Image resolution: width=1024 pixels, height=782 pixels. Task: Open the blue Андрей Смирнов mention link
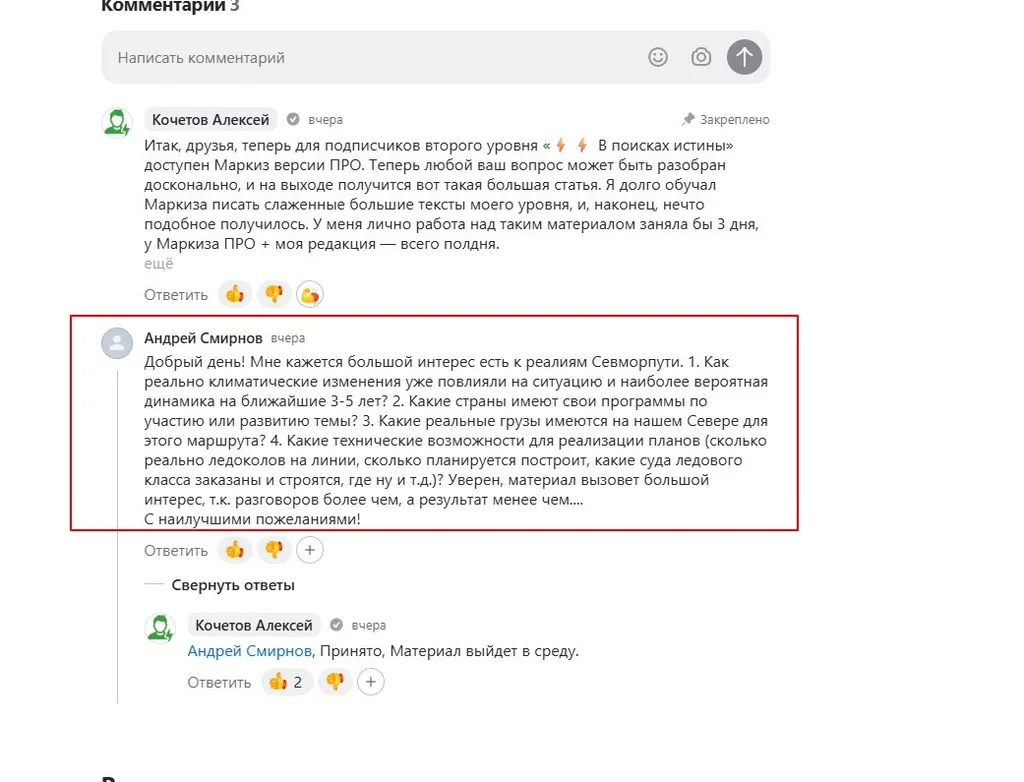coord(250,651)
